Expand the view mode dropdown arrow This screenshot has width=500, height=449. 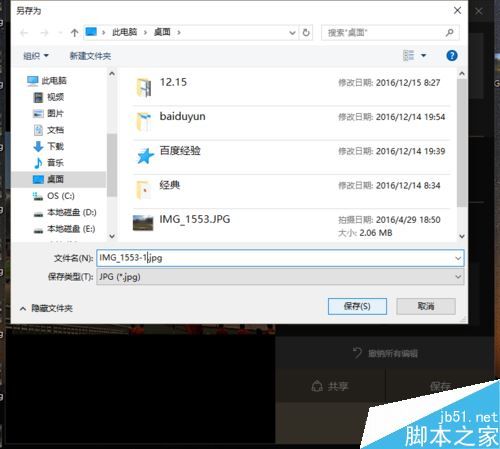pyautogui.click(x=423, y=55)
